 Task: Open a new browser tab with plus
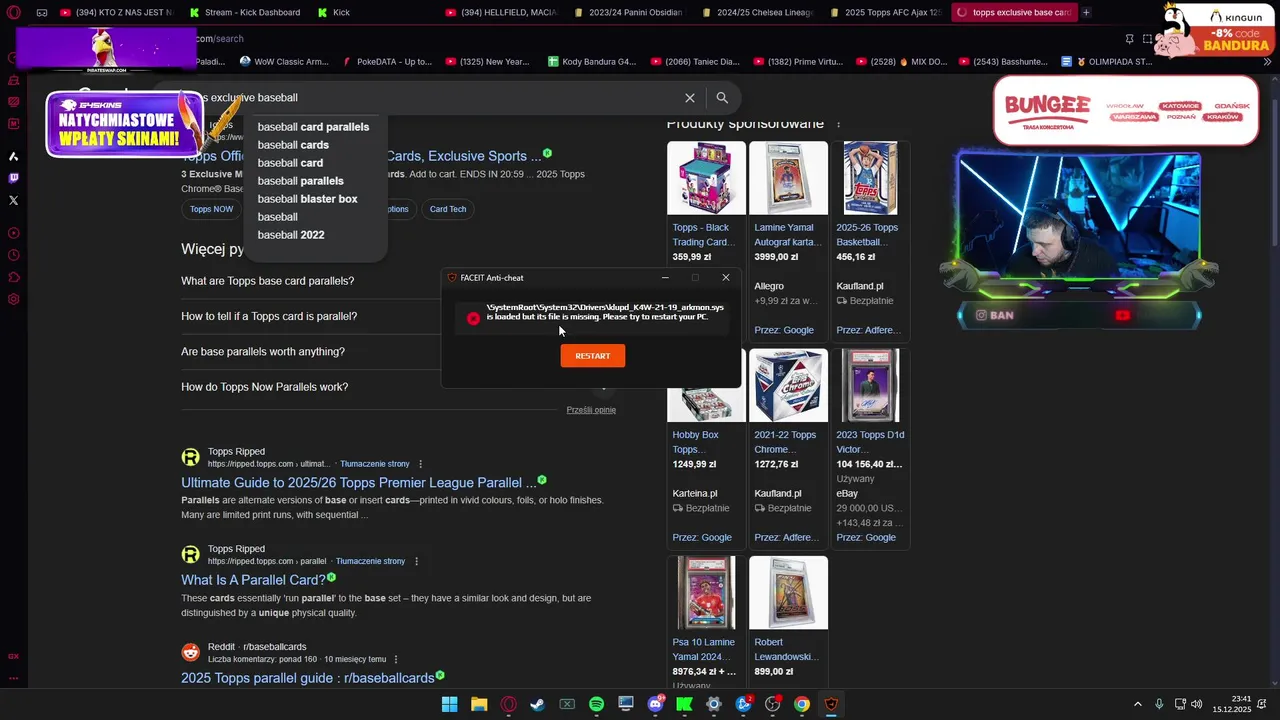(1086, 13)
